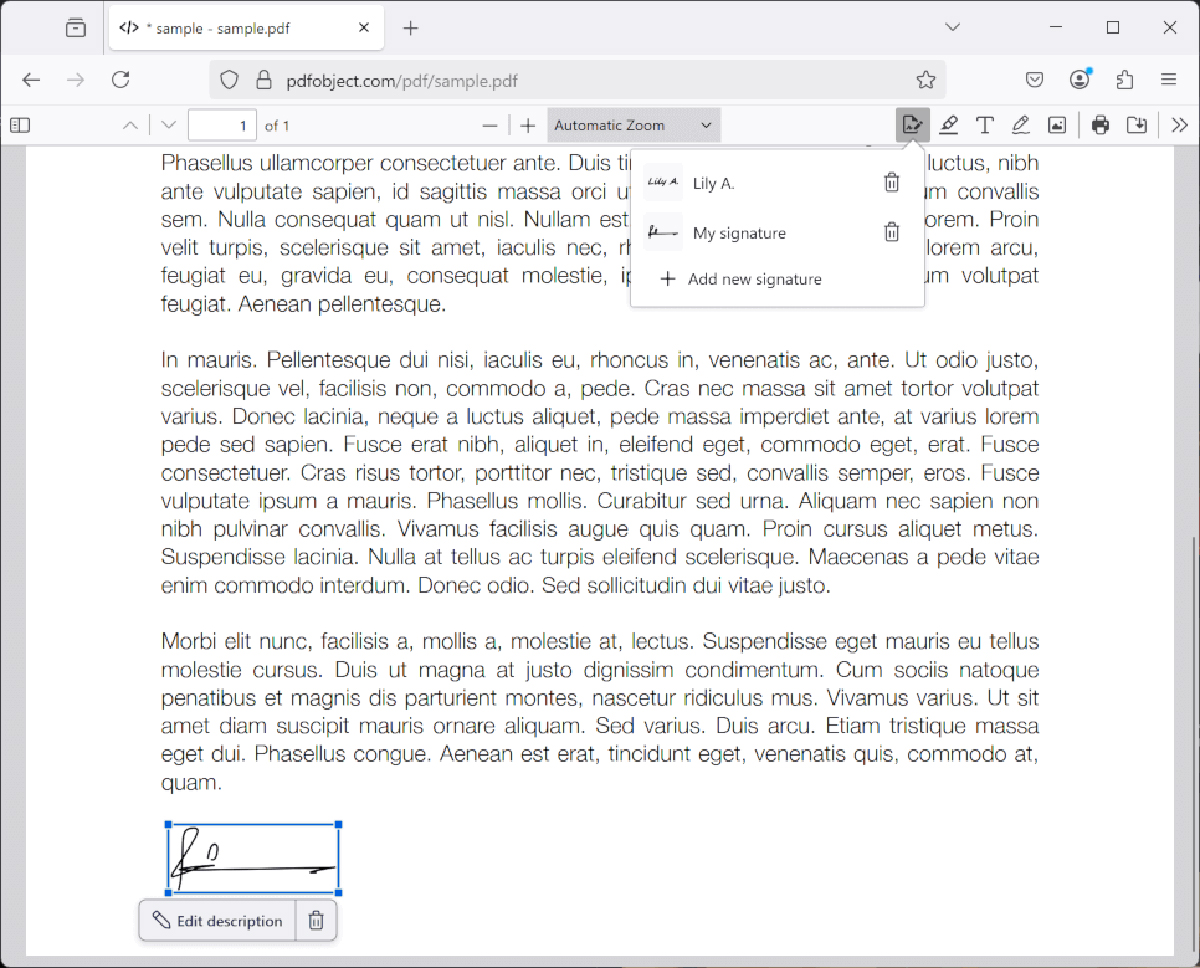Image resolution: width=1200 pixels, height=968 pixels.
Task: Select the freehand draw tool
Action: (x=1020, y=124)
